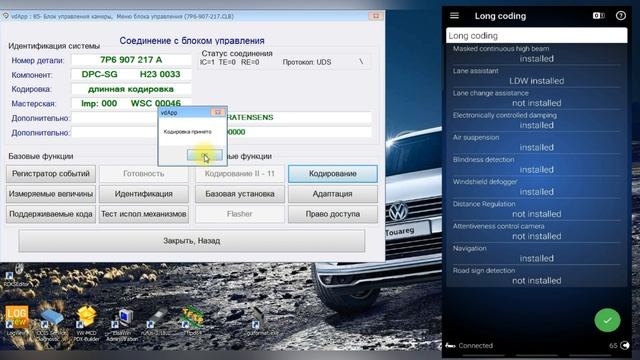The width and height of the screenshot is (640, 360).
Task: Click the Соединение с блоком управления heading
Action: pos(192,41)
